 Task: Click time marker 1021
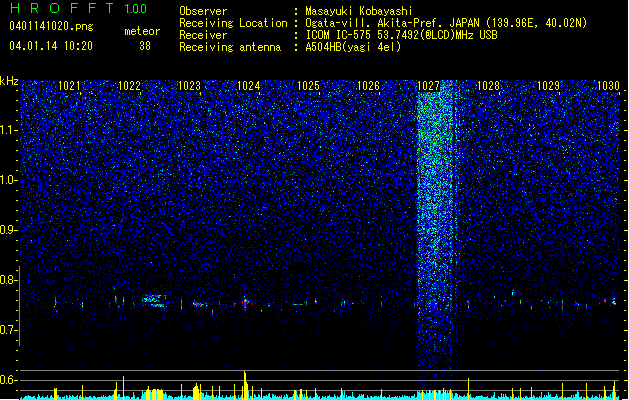69,86
